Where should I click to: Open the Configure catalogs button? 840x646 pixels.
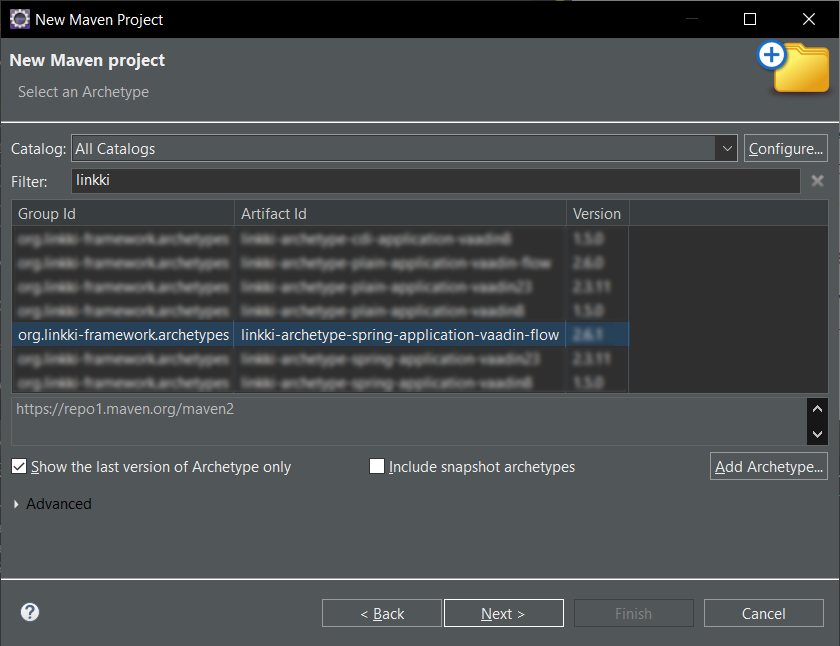[785, 149]
